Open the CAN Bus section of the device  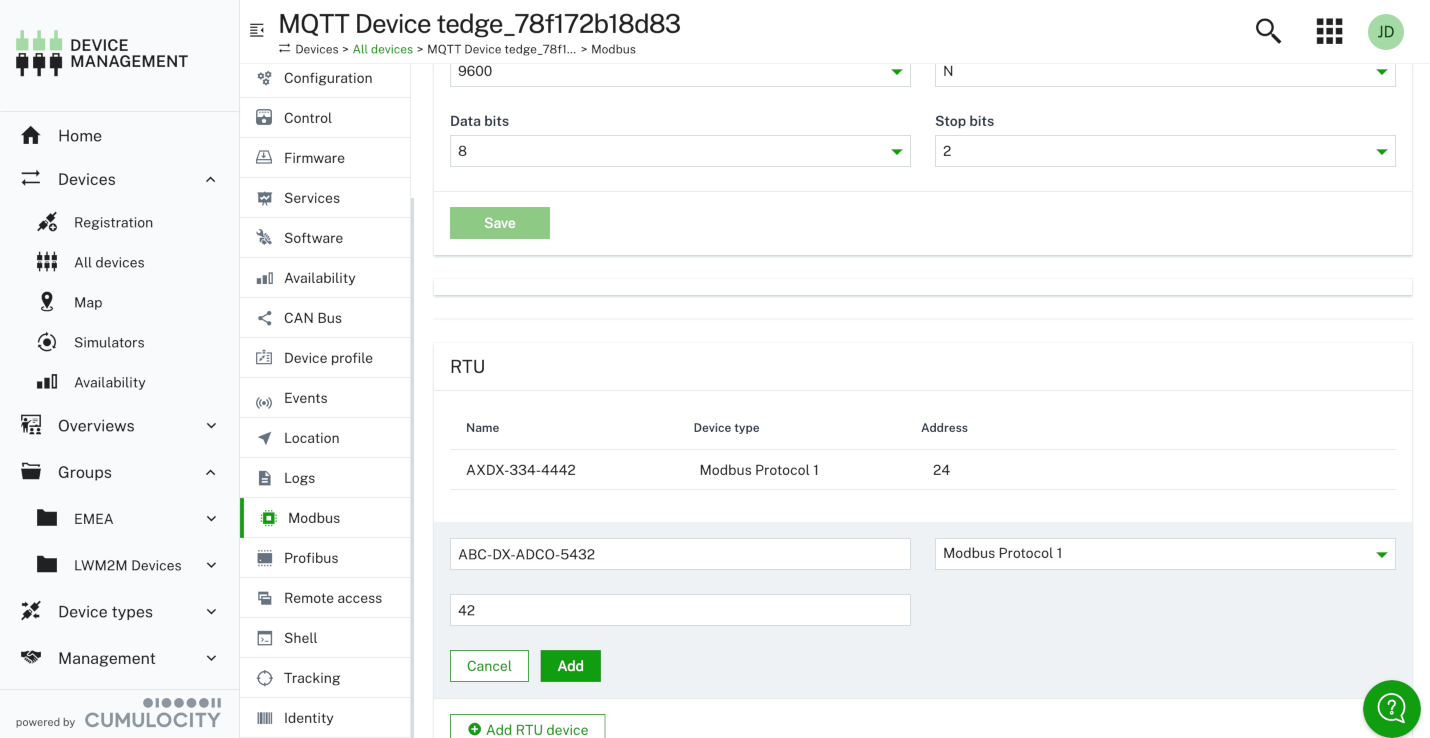[263, 317]
